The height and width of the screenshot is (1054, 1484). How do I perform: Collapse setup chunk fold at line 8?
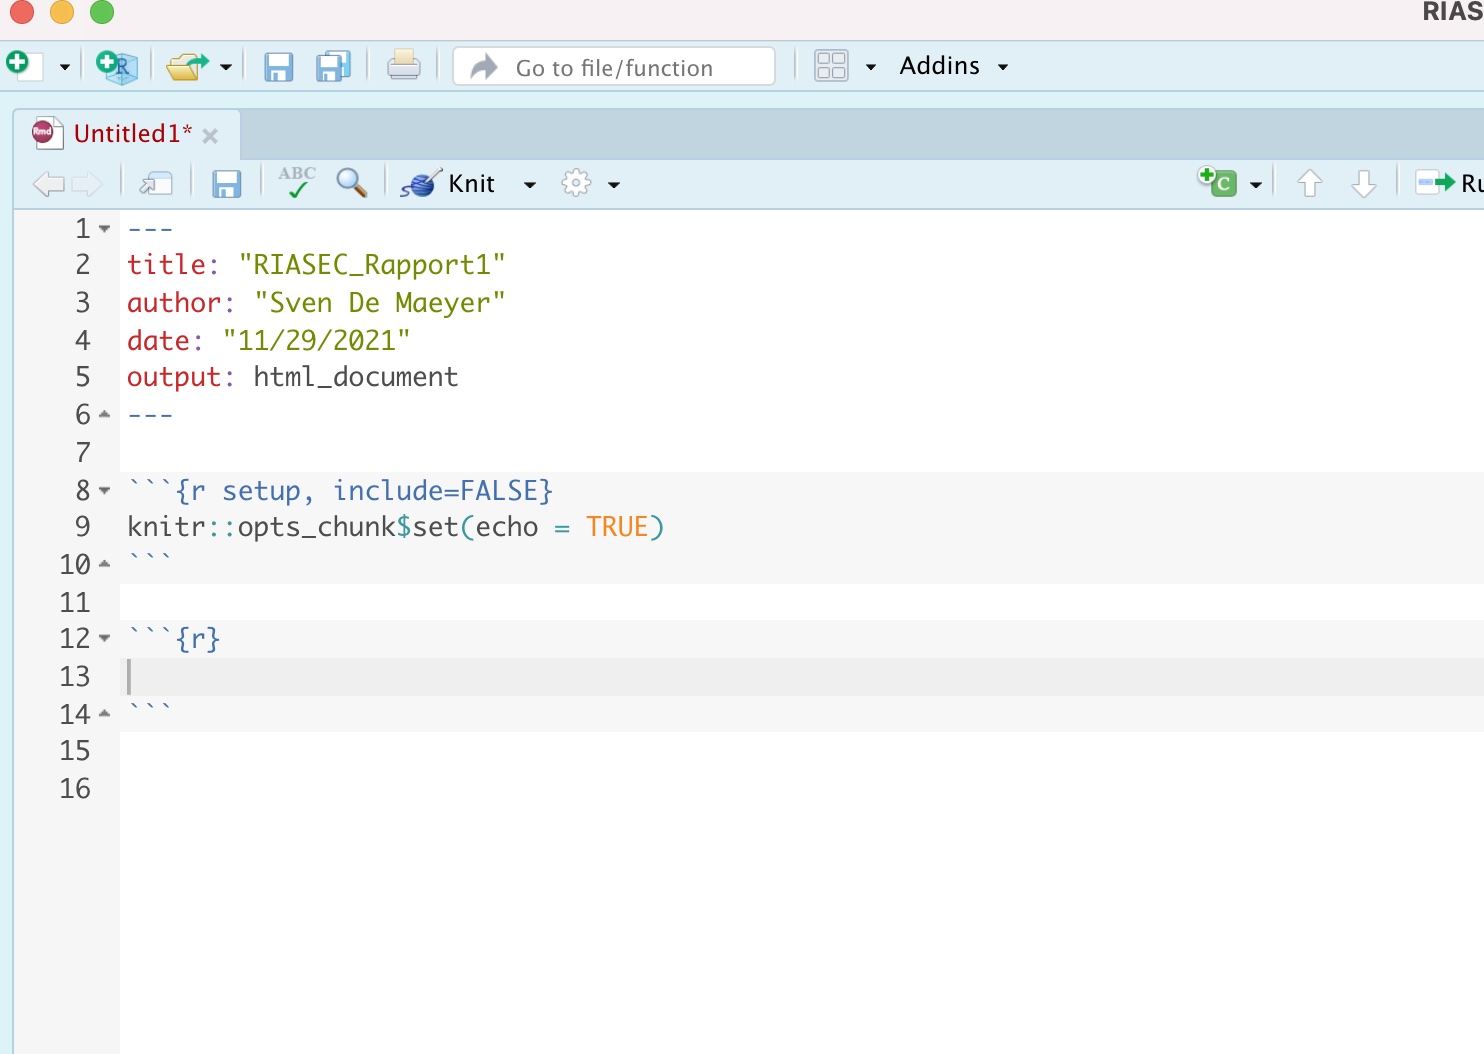[104, 491]
